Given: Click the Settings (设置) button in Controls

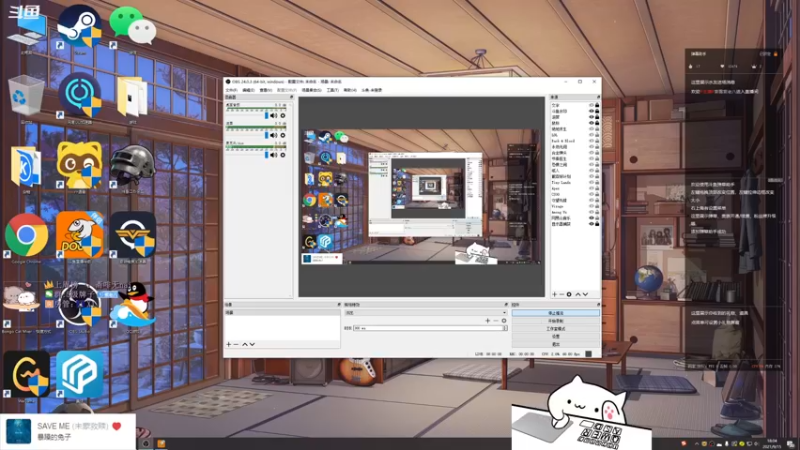Looking at the screenshot, I should (556, 337).
